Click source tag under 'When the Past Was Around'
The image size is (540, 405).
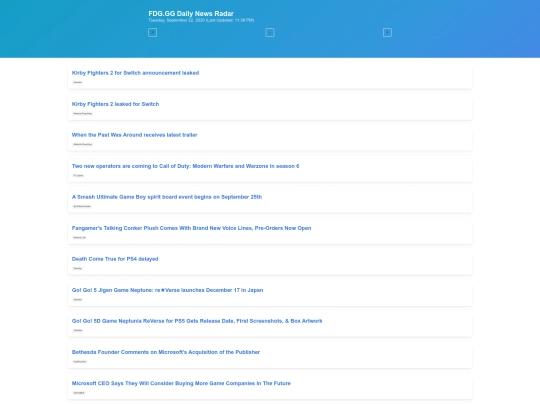pyautogui.click(x=83, y=144)
